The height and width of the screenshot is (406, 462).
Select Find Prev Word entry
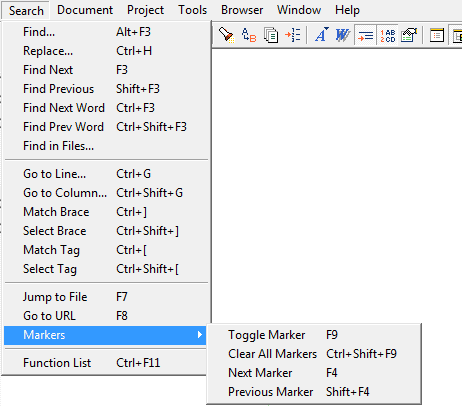(106, 127)
